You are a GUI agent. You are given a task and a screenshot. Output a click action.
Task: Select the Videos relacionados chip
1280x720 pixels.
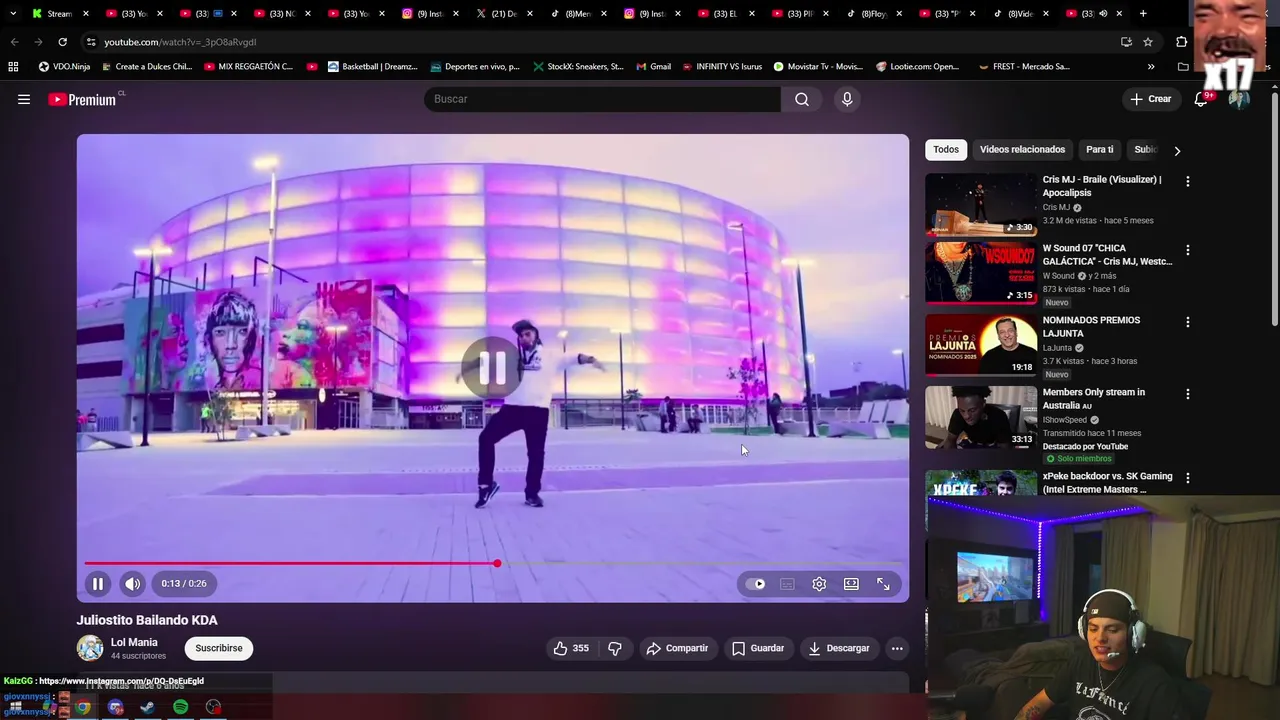(x=1022, y=149)
